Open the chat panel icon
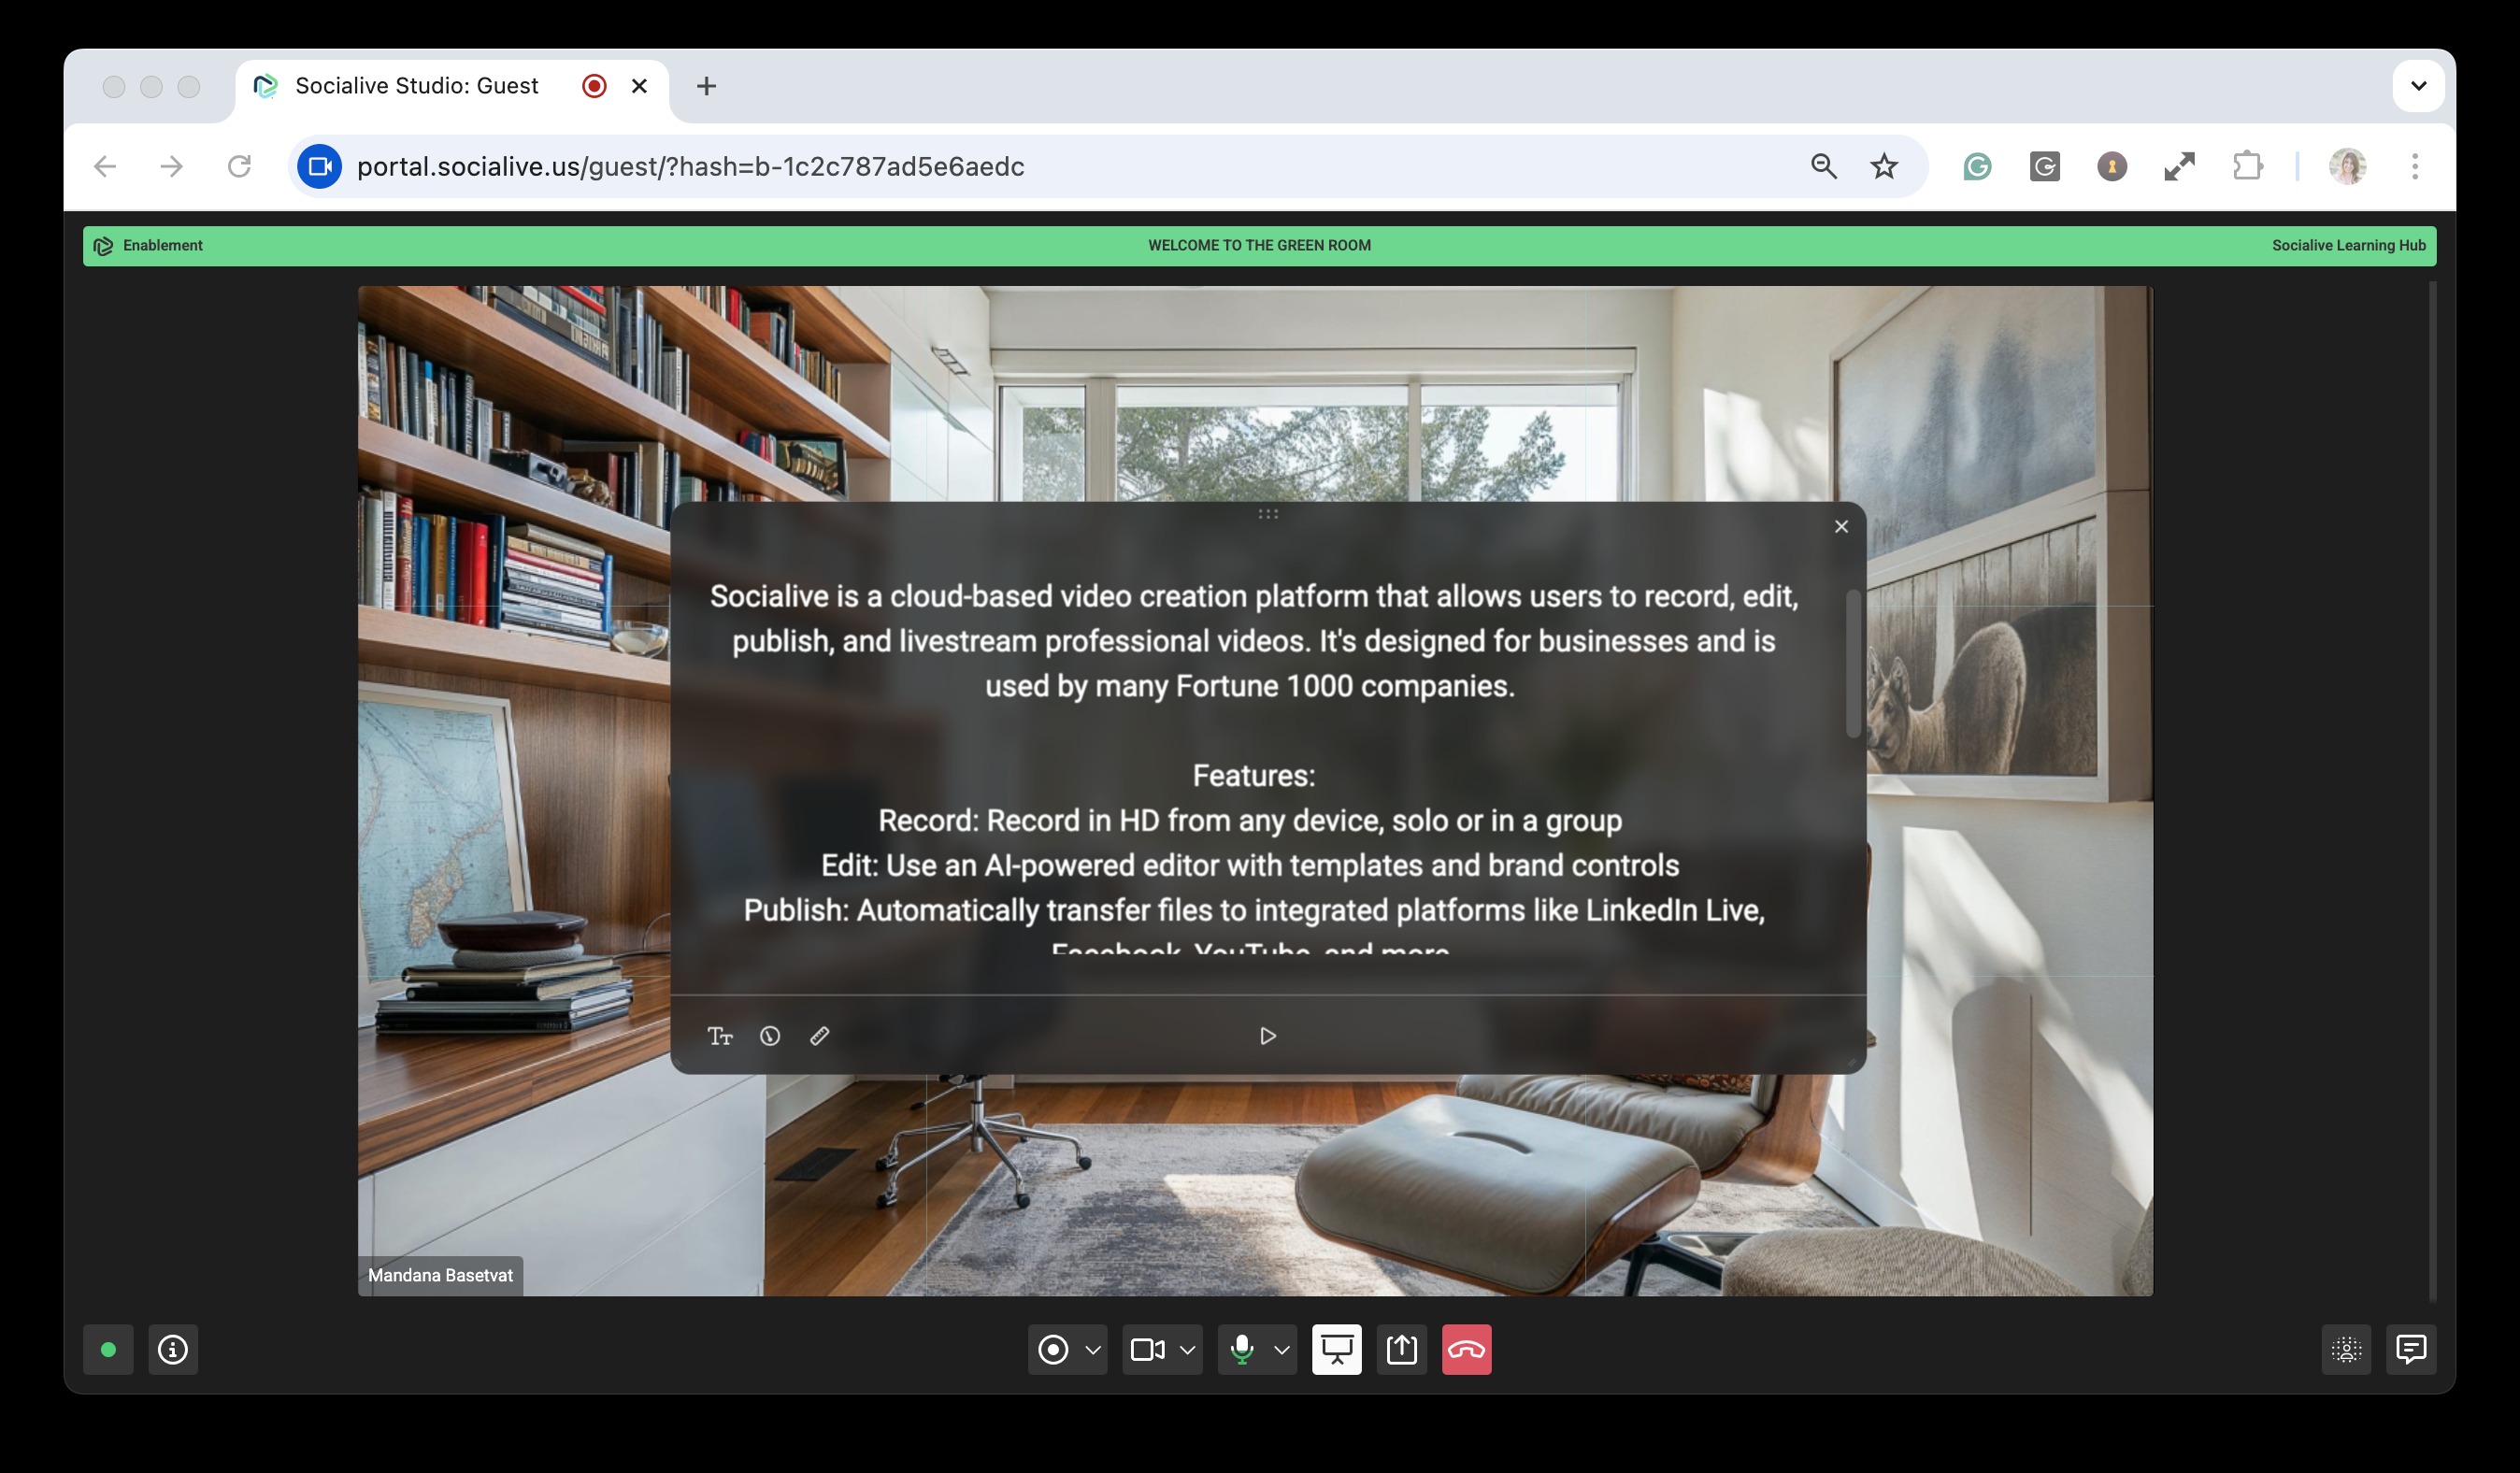The height and width of the screenshot is (1473, 2520). point(2411,1350)
